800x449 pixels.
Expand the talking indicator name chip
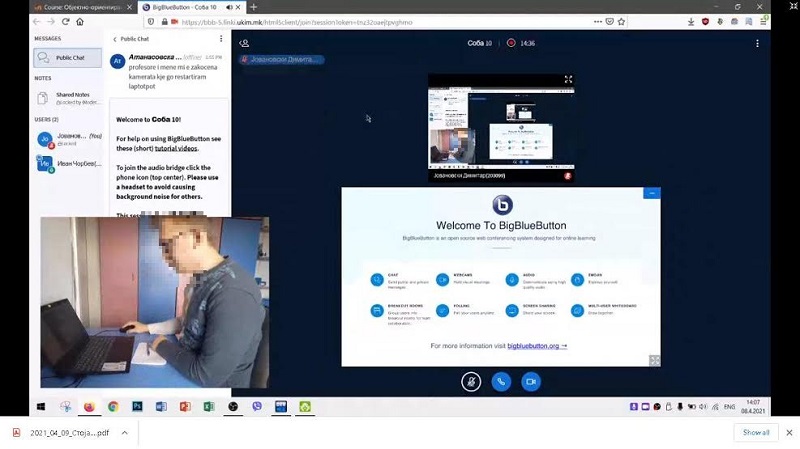[281, 60]
